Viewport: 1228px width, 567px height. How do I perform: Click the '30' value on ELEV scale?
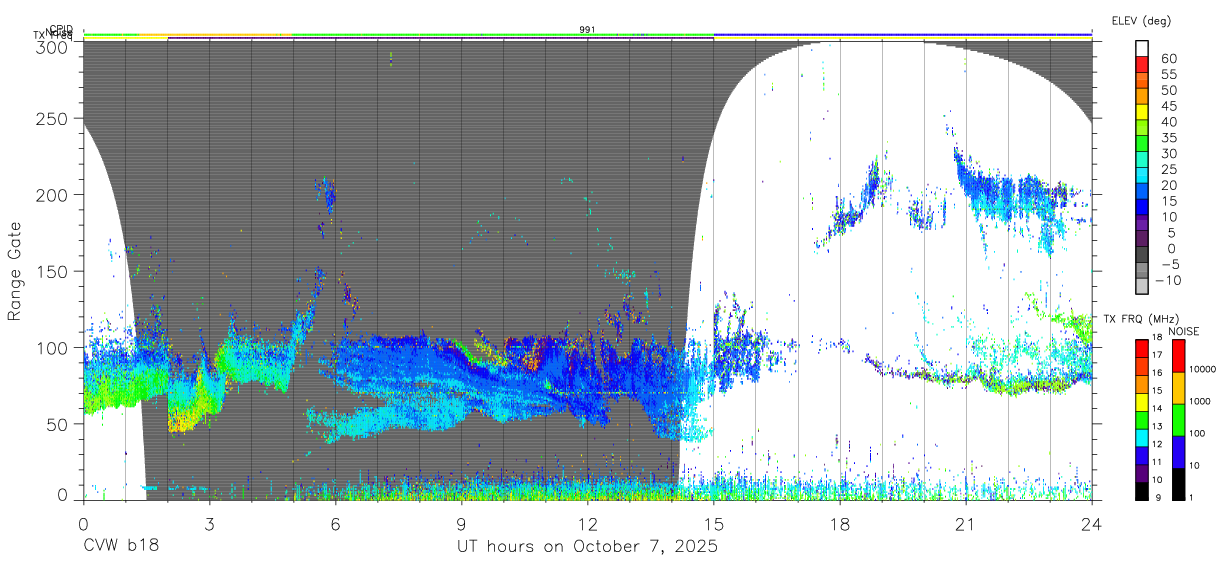point(1167,153)
